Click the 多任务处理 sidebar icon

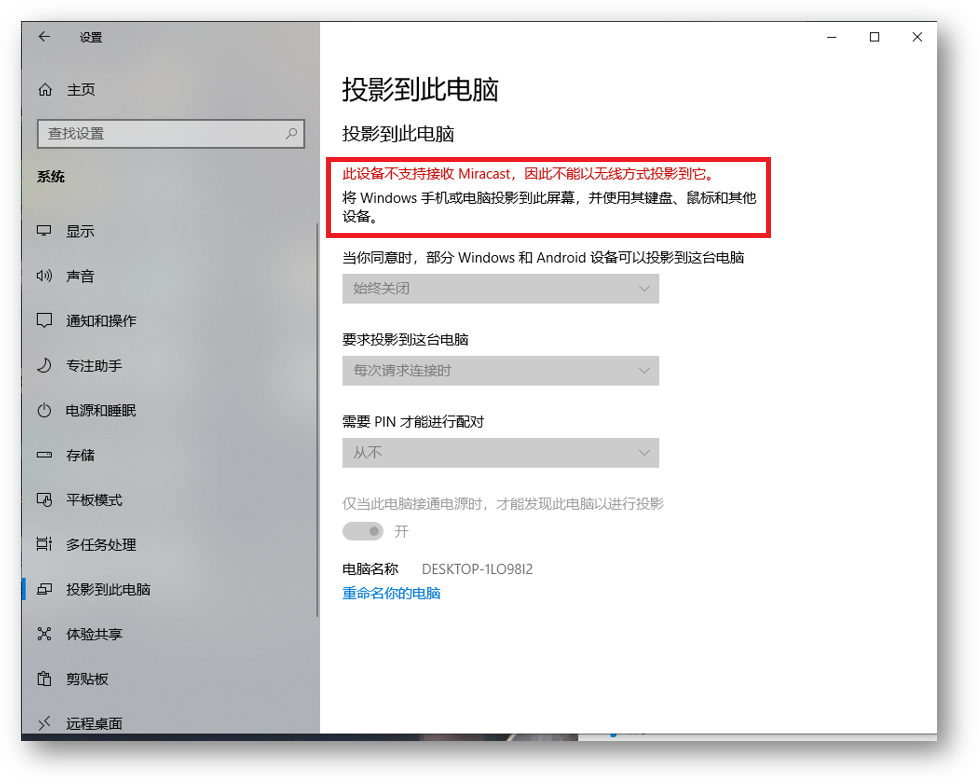tap(44, 544)
